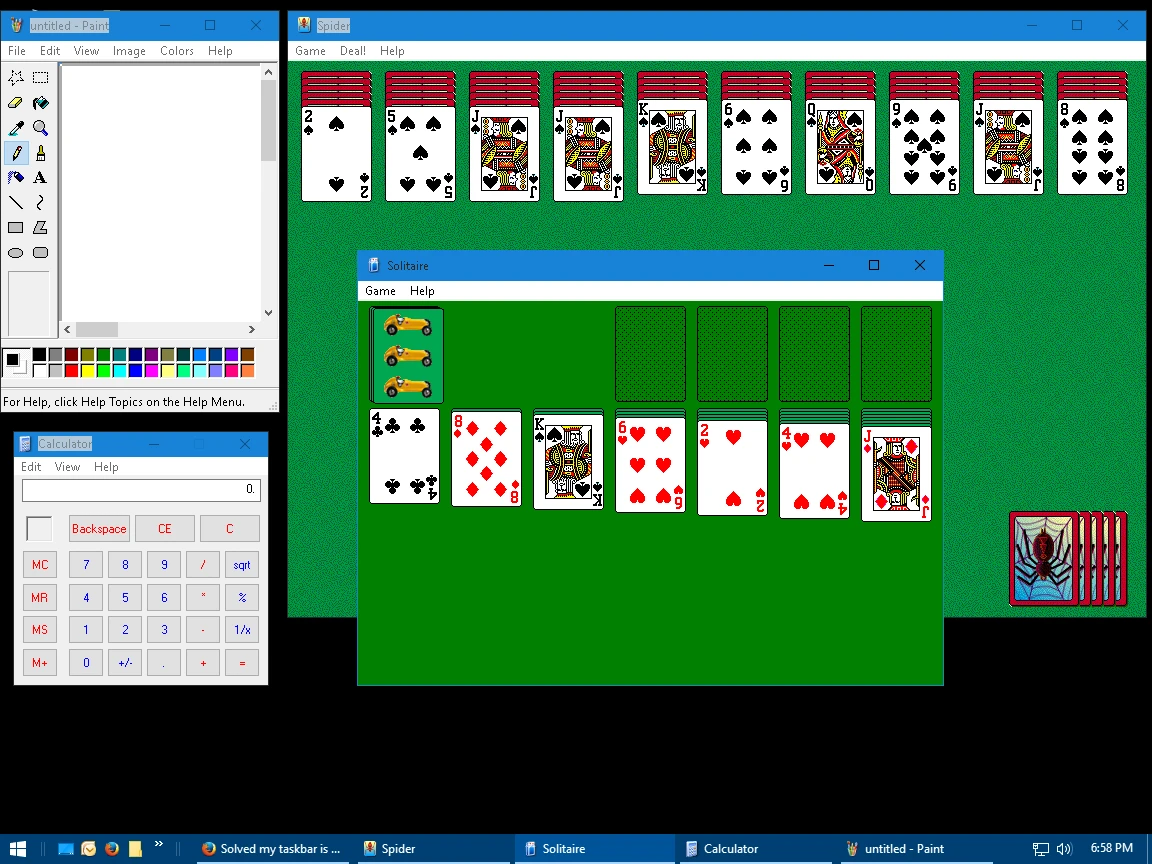The width and height of the screenshot is (1152, 864).
Task: Click the 1/x button in Calculator
Action: tap(242, 630)
